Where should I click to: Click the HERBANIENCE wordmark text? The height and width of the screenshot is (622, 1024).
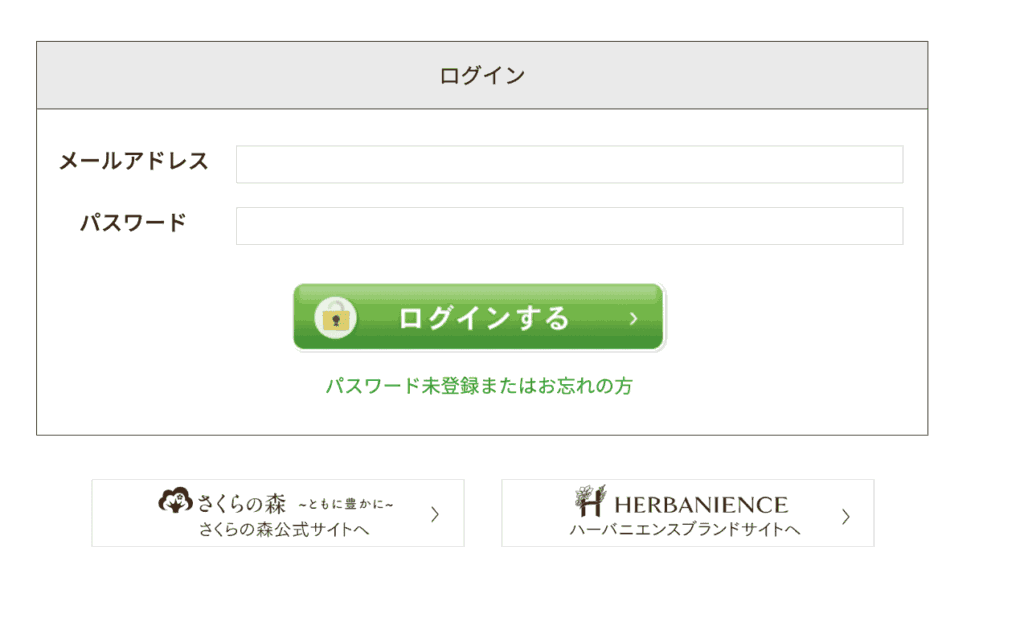(701, 505)
